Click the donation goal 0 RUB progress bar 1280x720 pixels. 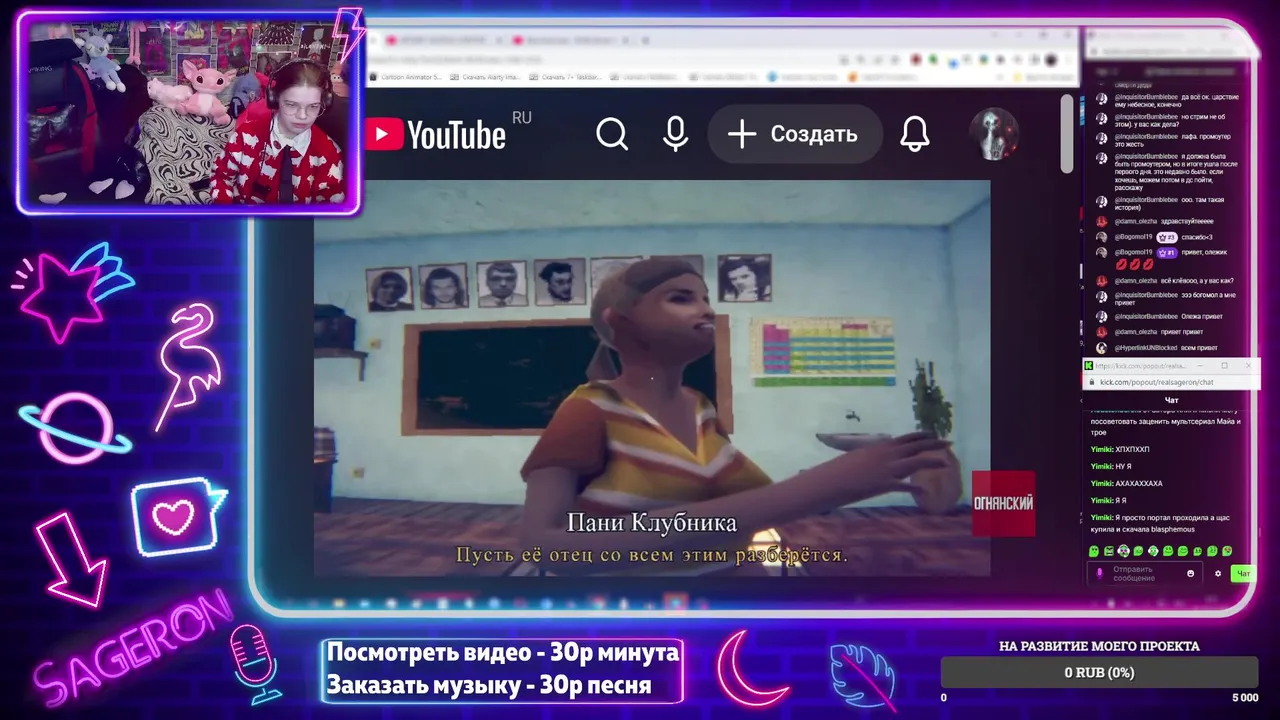(x=1099, y=673)
